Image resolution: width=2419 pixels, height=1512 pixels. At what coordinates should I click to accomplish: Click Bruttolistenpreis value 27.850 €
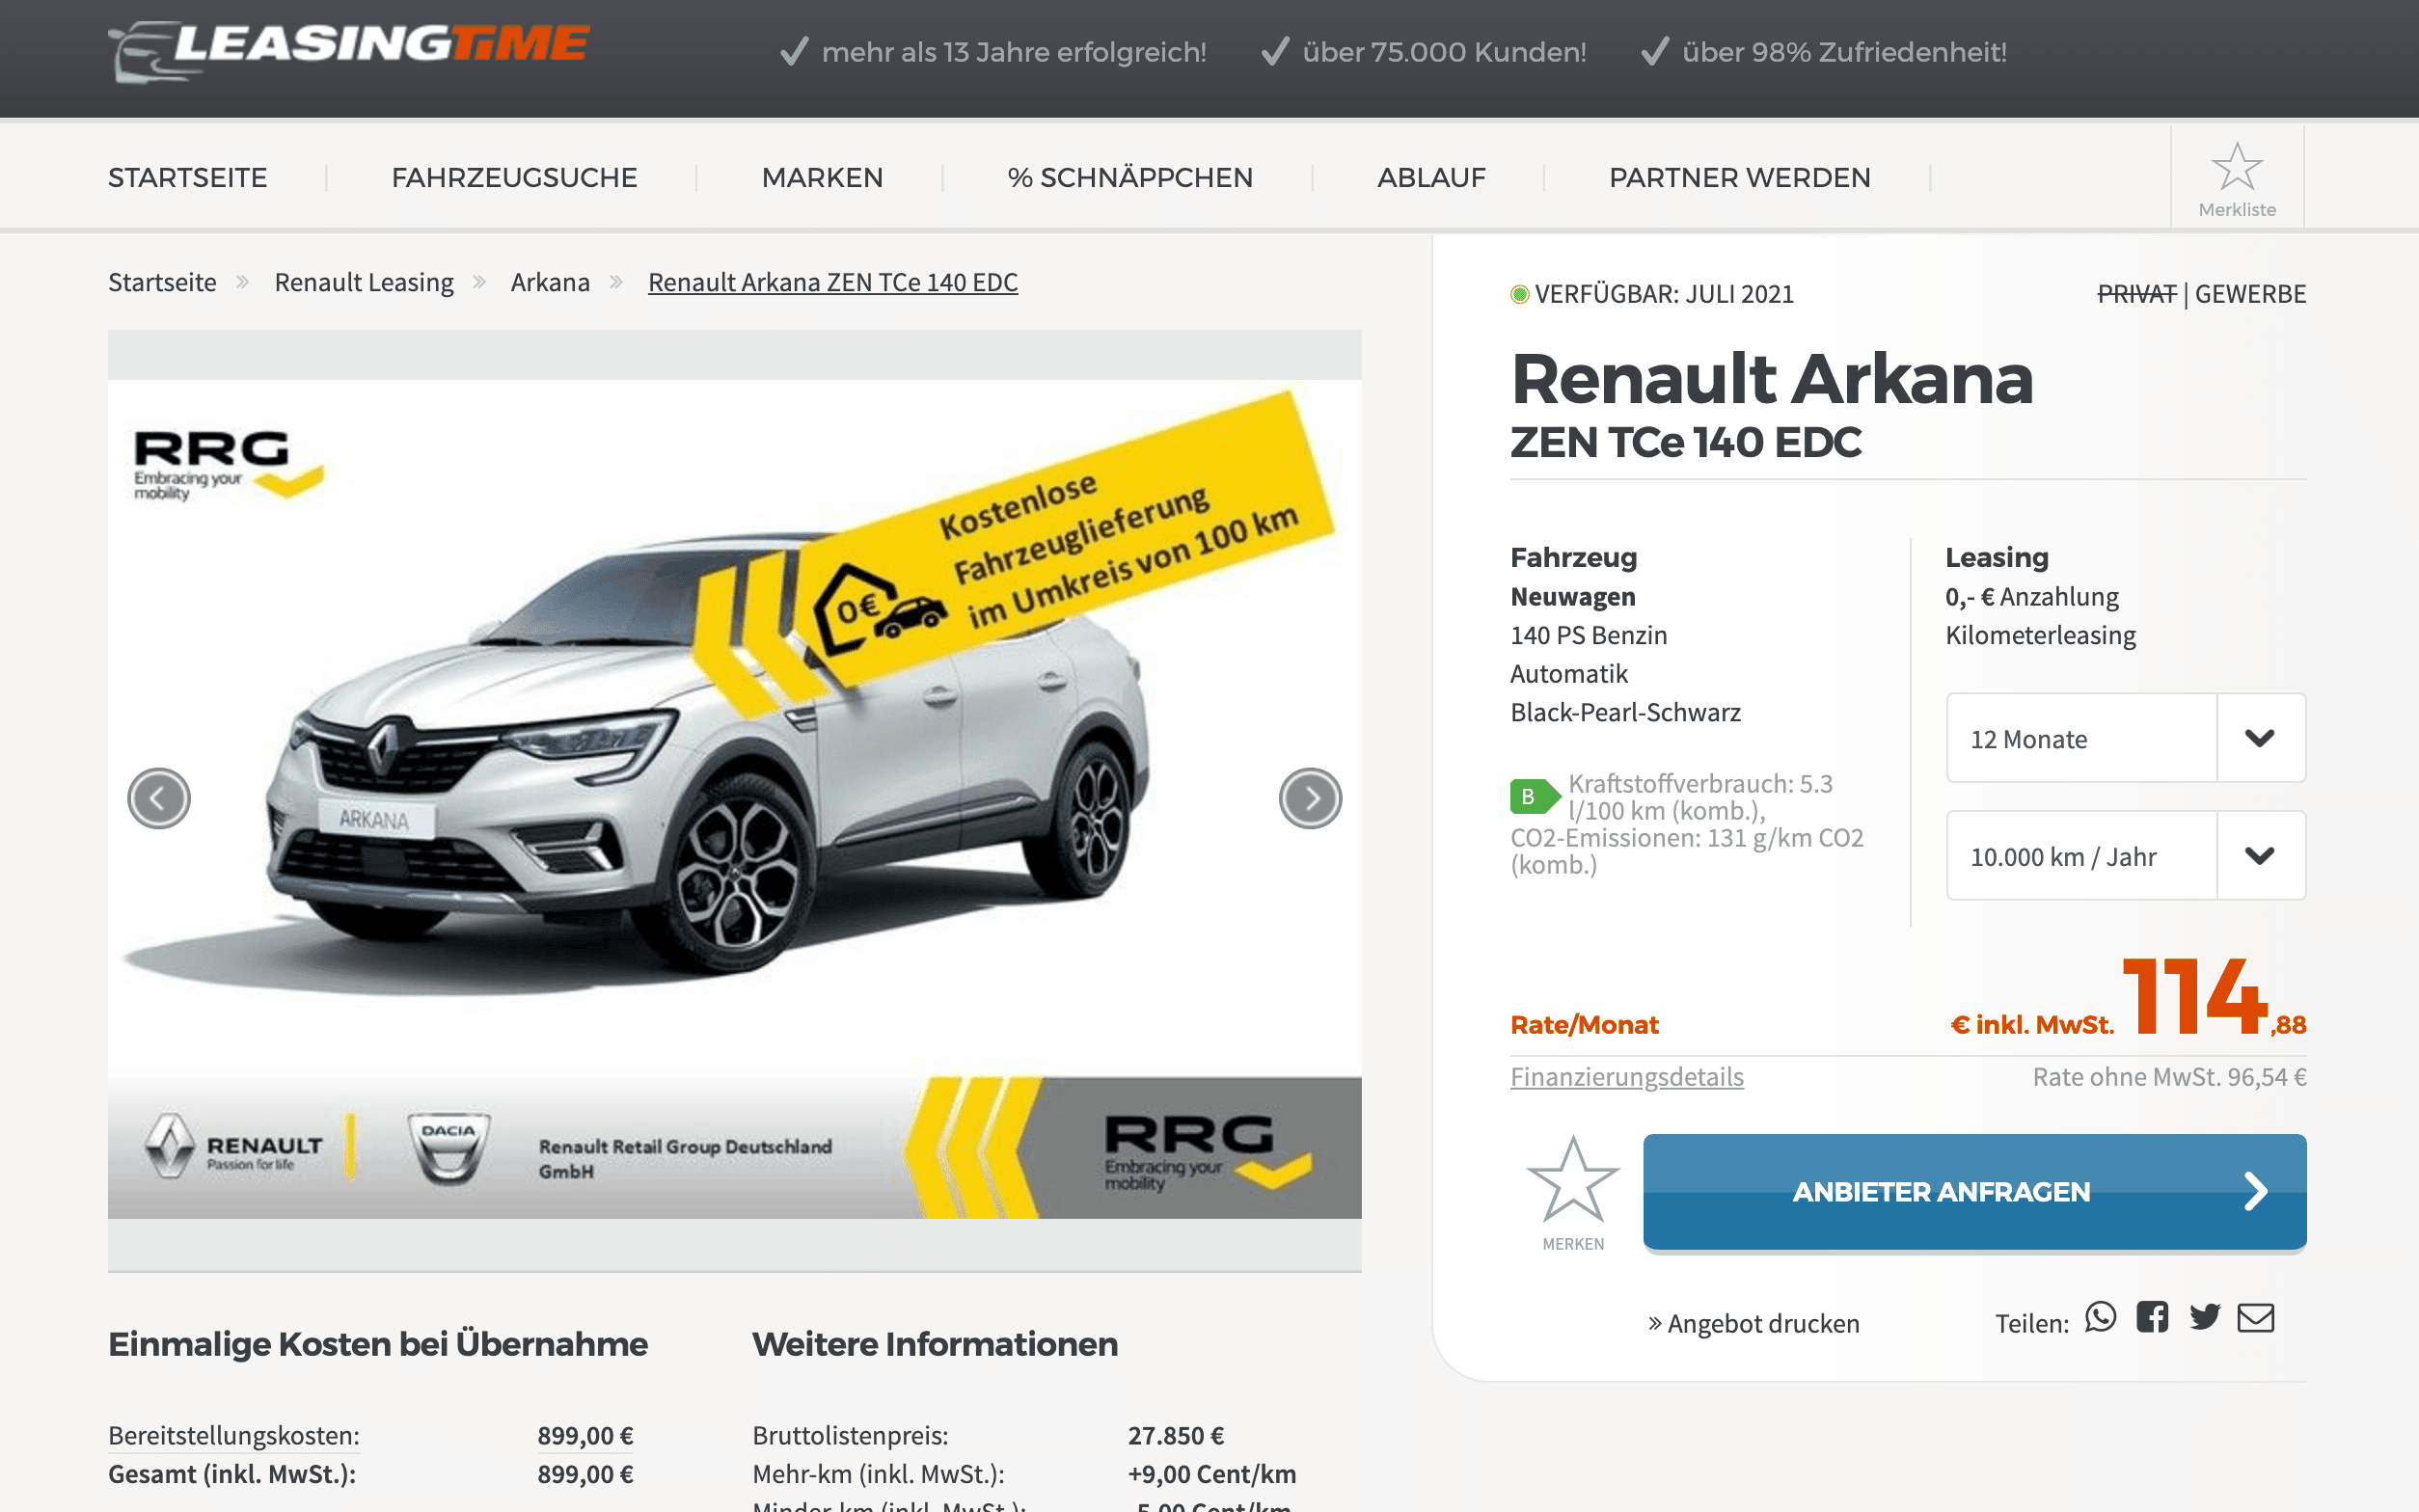(x=1175, y=1435)
